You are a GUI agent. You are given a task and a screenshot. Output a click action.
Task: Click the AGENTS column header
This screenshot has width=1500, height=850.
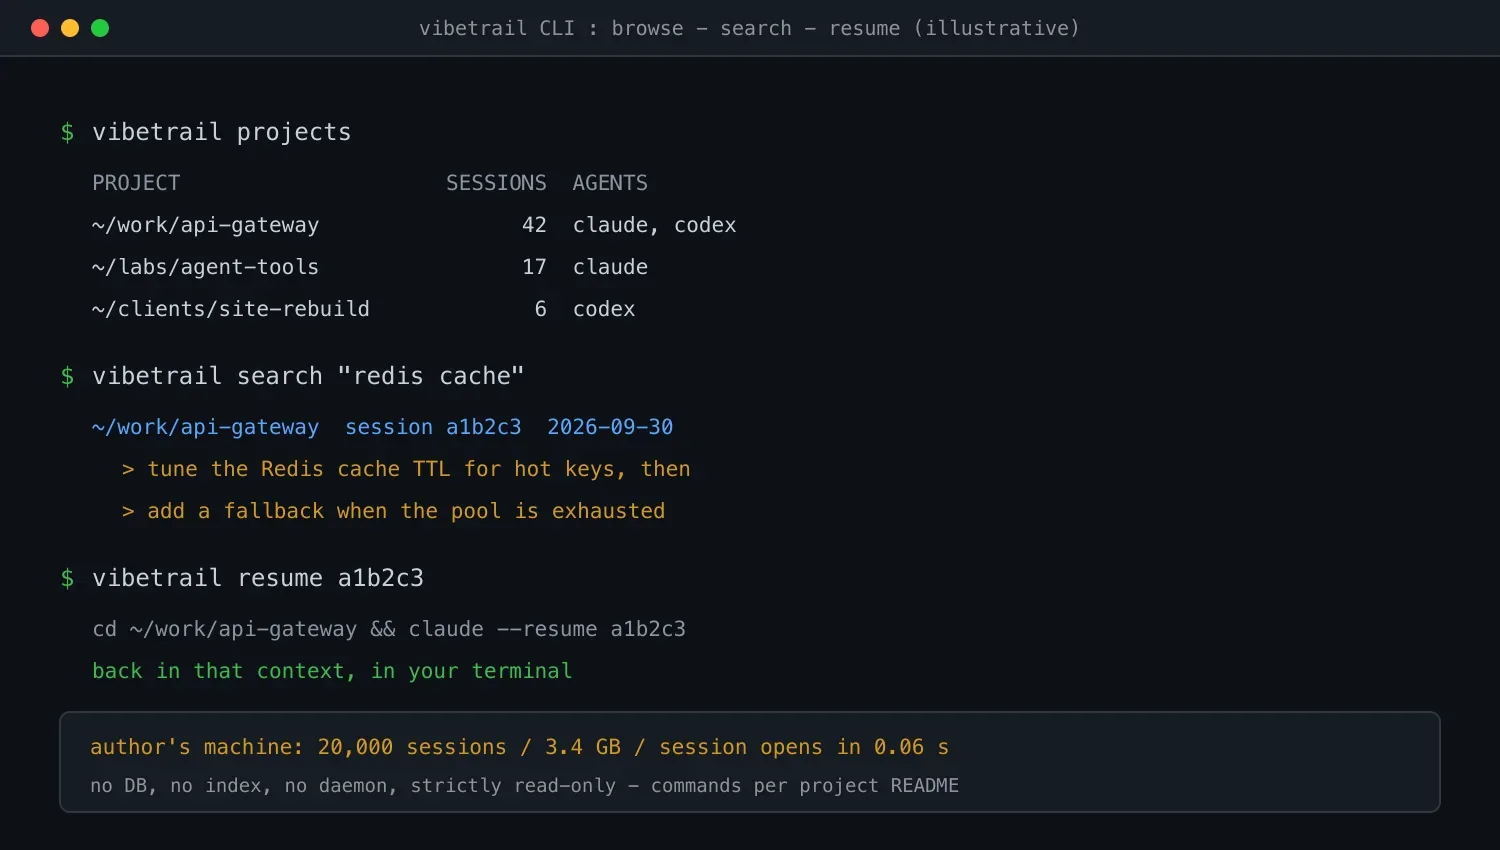click(610, 183)
